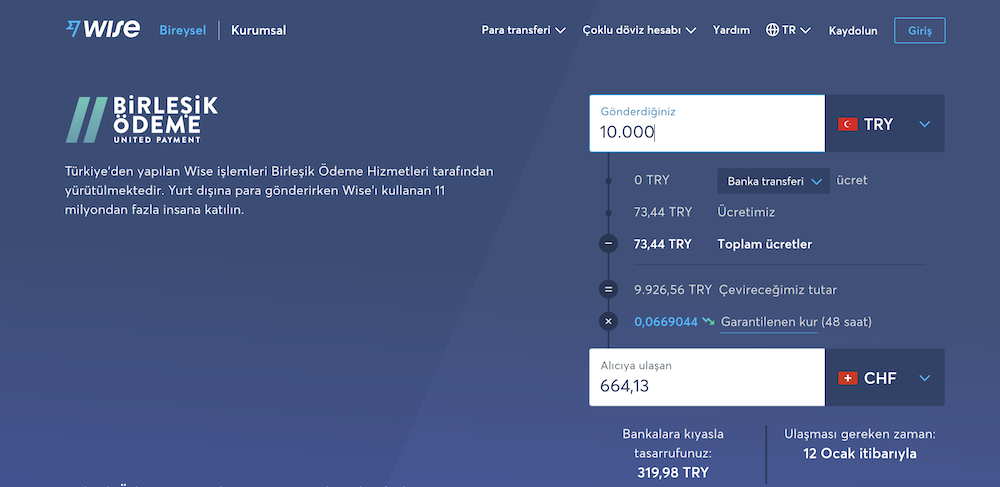
Task: Open the TRY source currency dropdown
Action: click(x=885, y=124)
